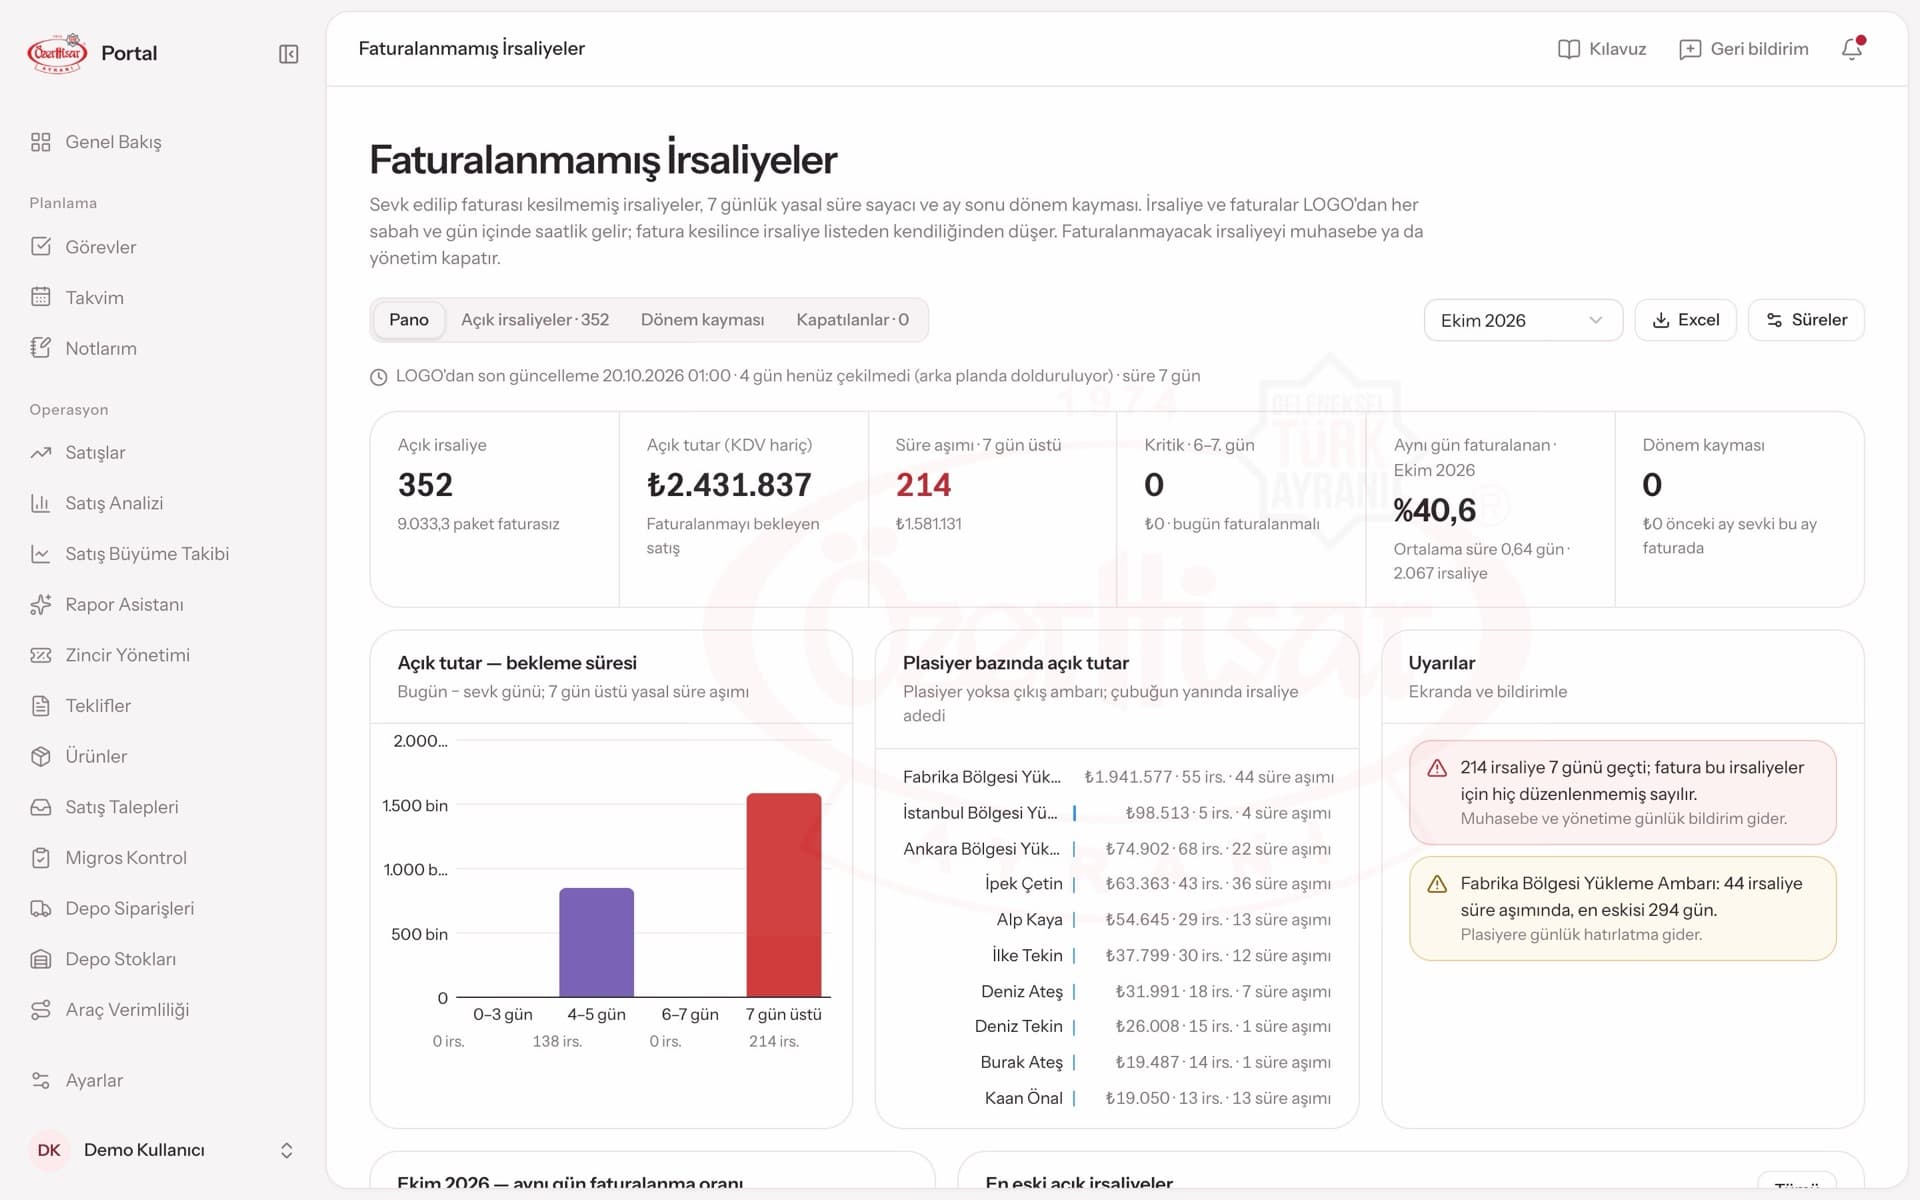
Task: Click the purple 4–5 gün bar
Action: [596, 942]
